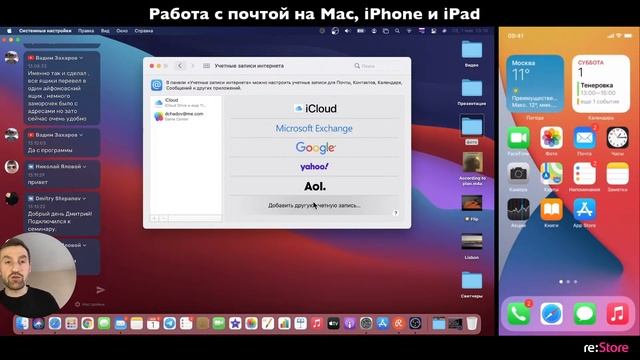Tap App Store on iPhone home screen
This screenshot has height=360, width=640.
click(584, 209)
